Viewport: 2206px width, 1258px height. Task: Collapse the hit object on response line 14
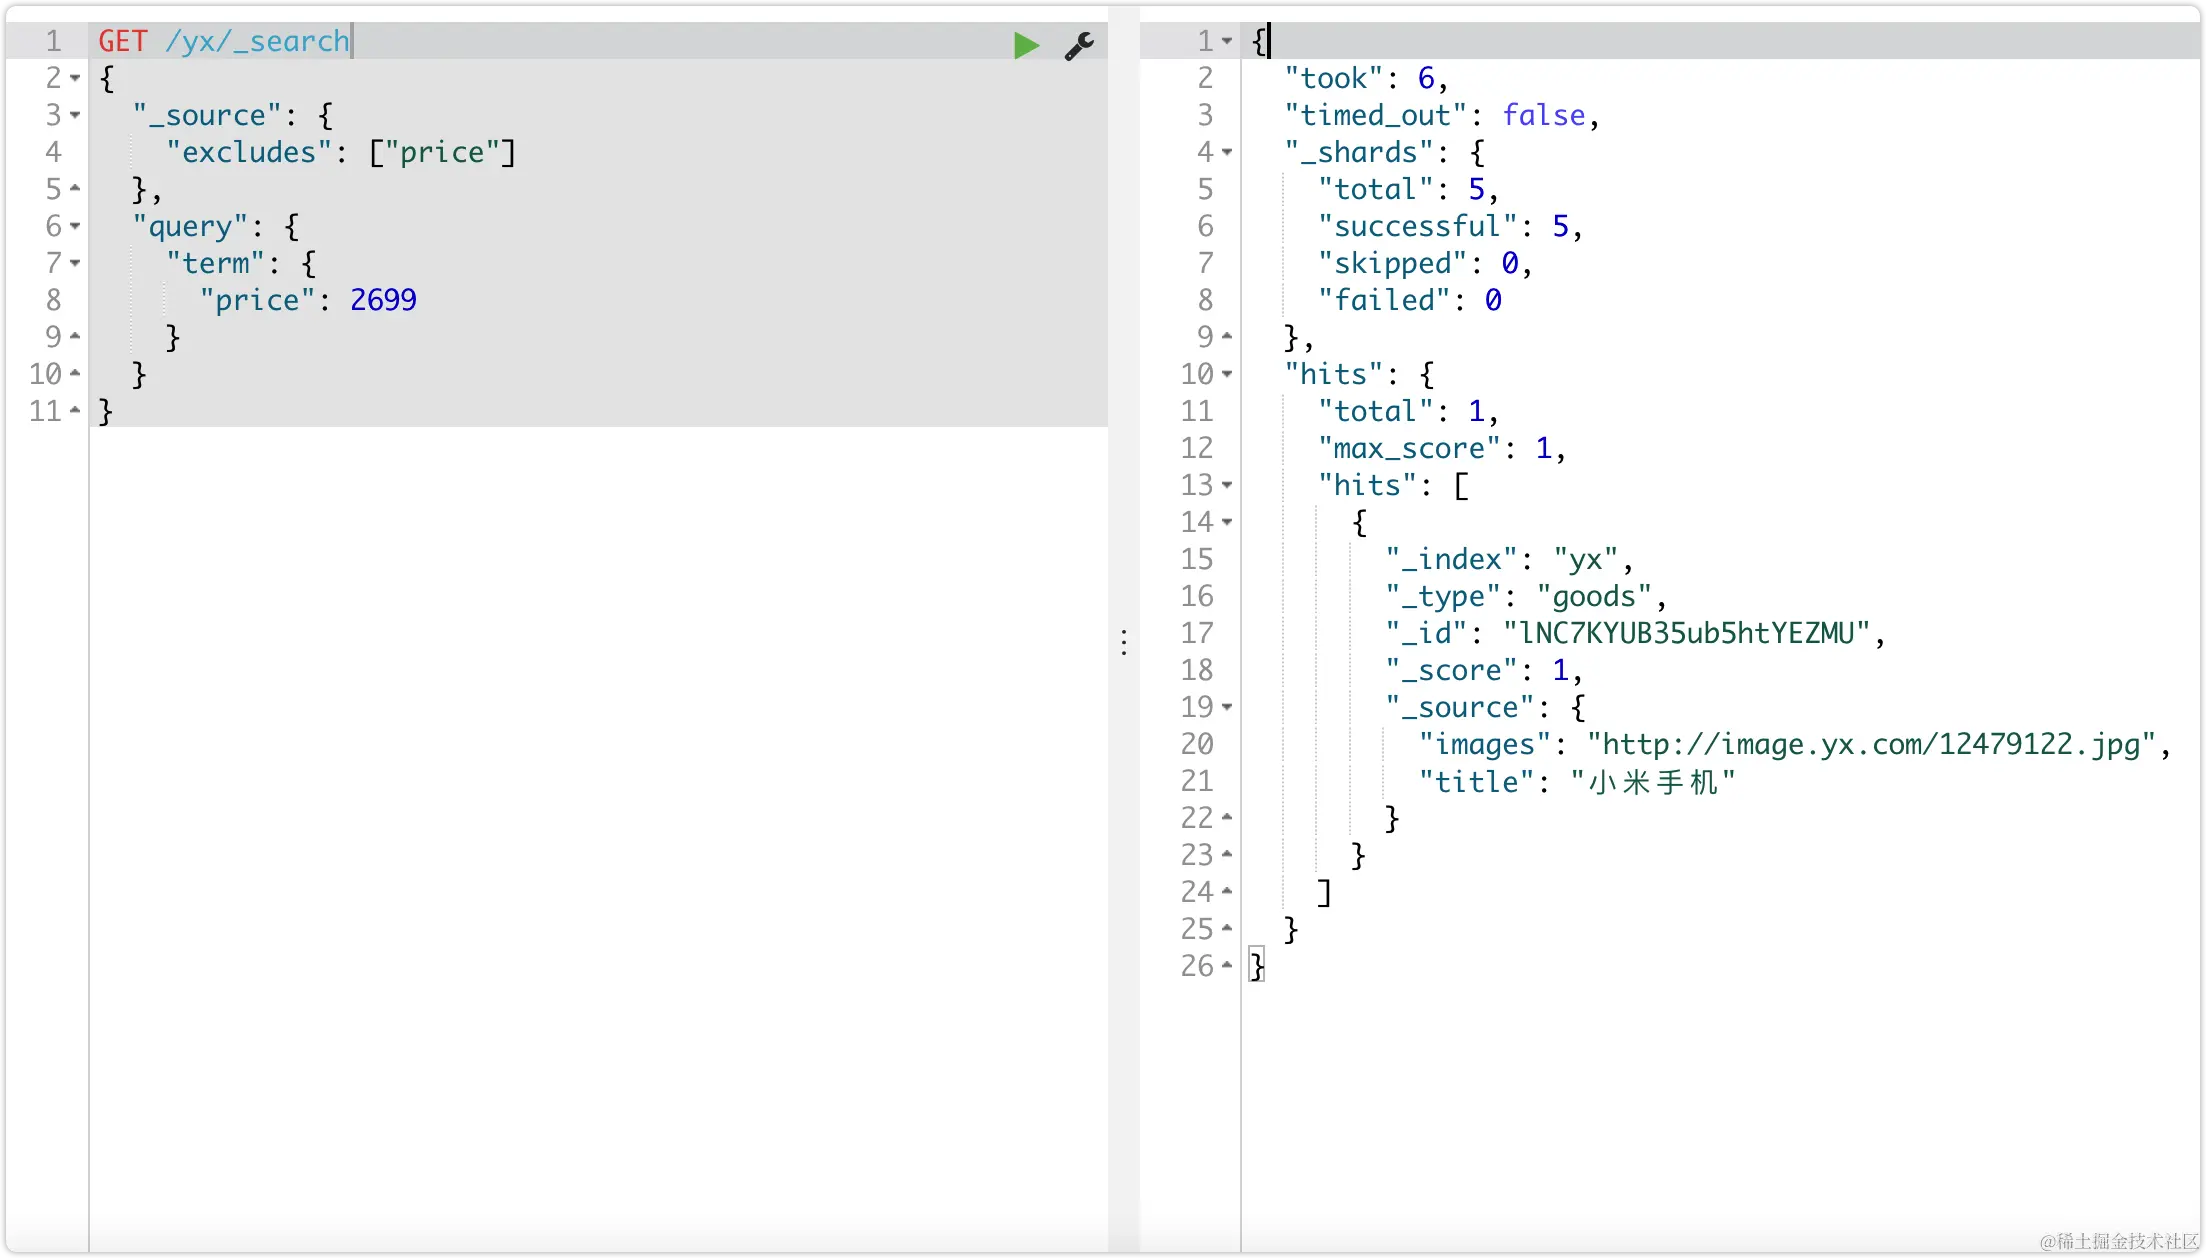[1227, 522]
